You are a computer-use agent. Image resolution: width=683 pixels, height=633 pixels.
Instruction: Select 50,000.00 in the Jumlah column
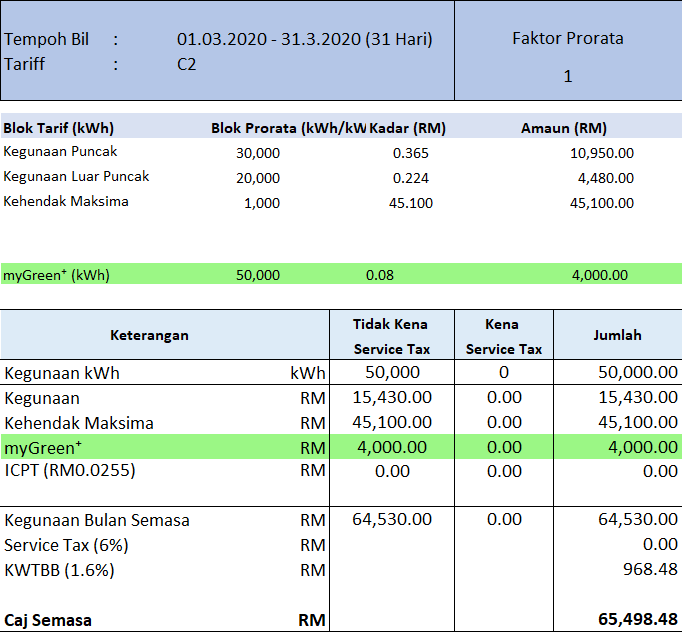(x=638, y=372)
